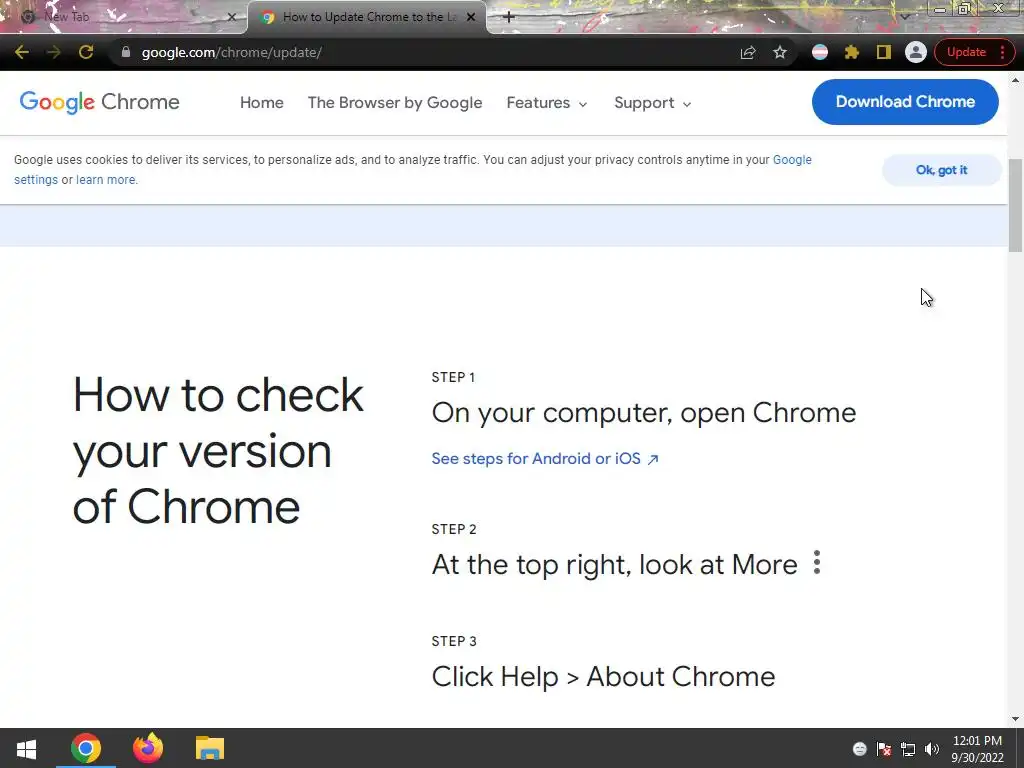Image resolution: width=1024 pixels, height=768 pixels.
Task: Expand the Features dropdown menu
Action: click(x=547, y=103)
